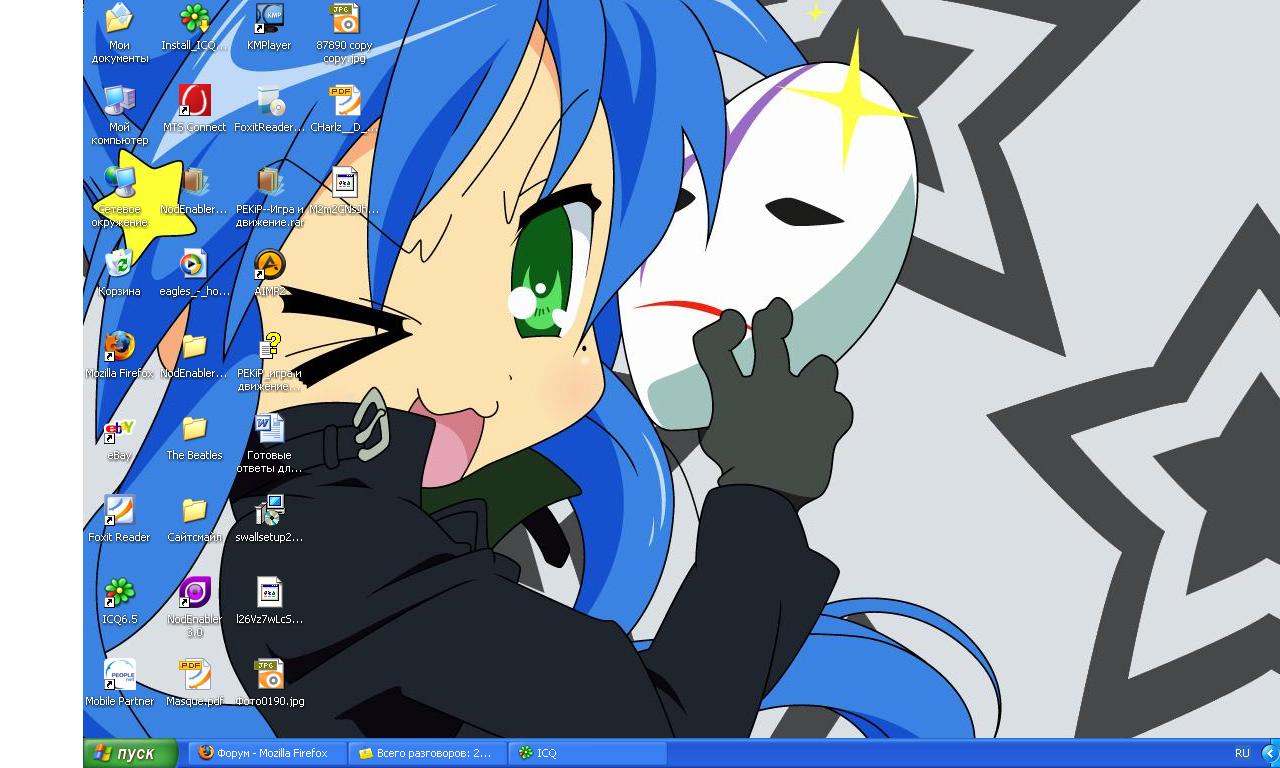Select The Beatles folder

coord(194,428)
